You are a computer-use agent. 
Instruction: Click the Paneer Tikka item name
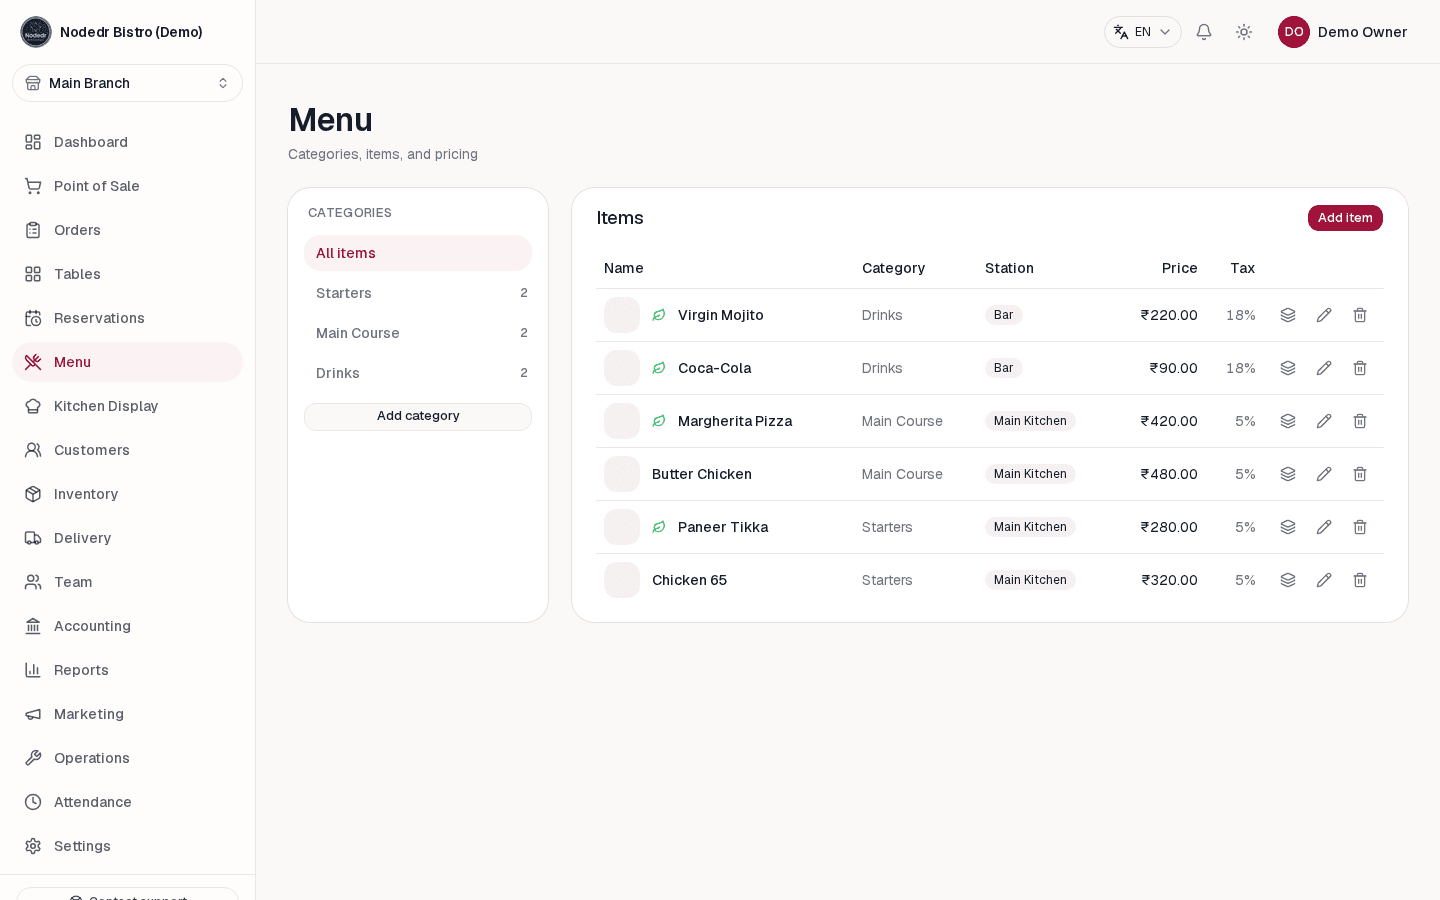click(723, 527)
